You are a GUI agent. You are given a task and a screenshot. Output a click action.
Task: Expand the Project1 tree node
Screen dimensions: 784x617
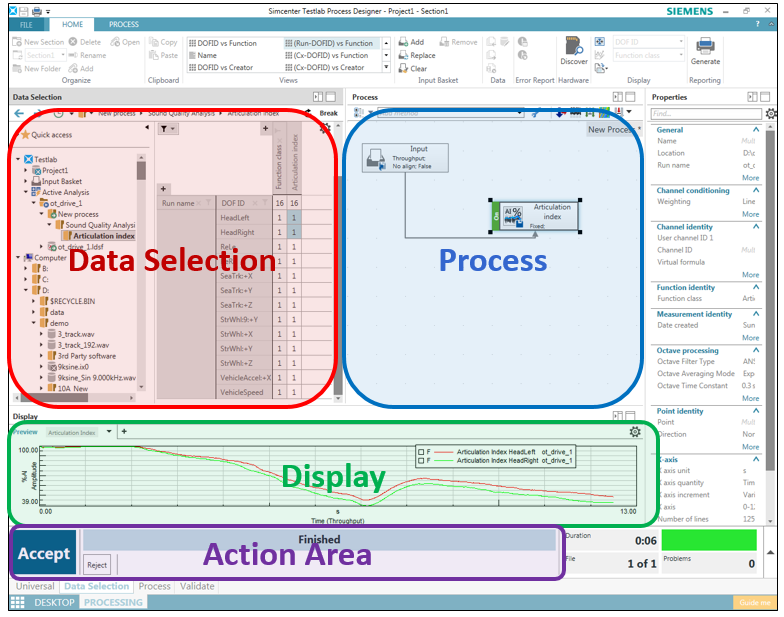pos(26,171)
